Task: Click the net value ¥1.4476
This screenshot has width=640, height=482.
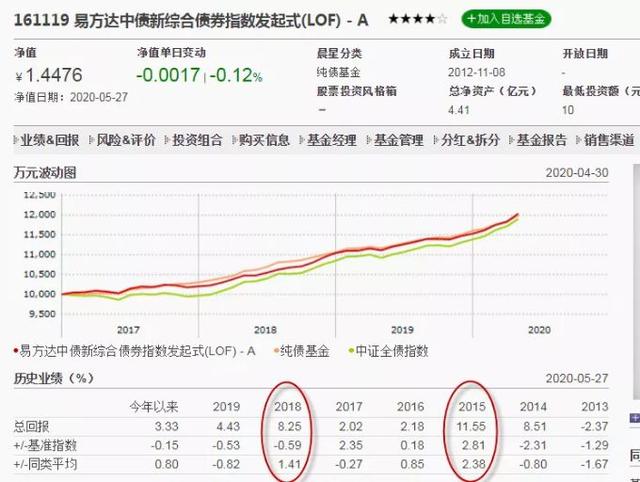Action: tap(49, 75)
